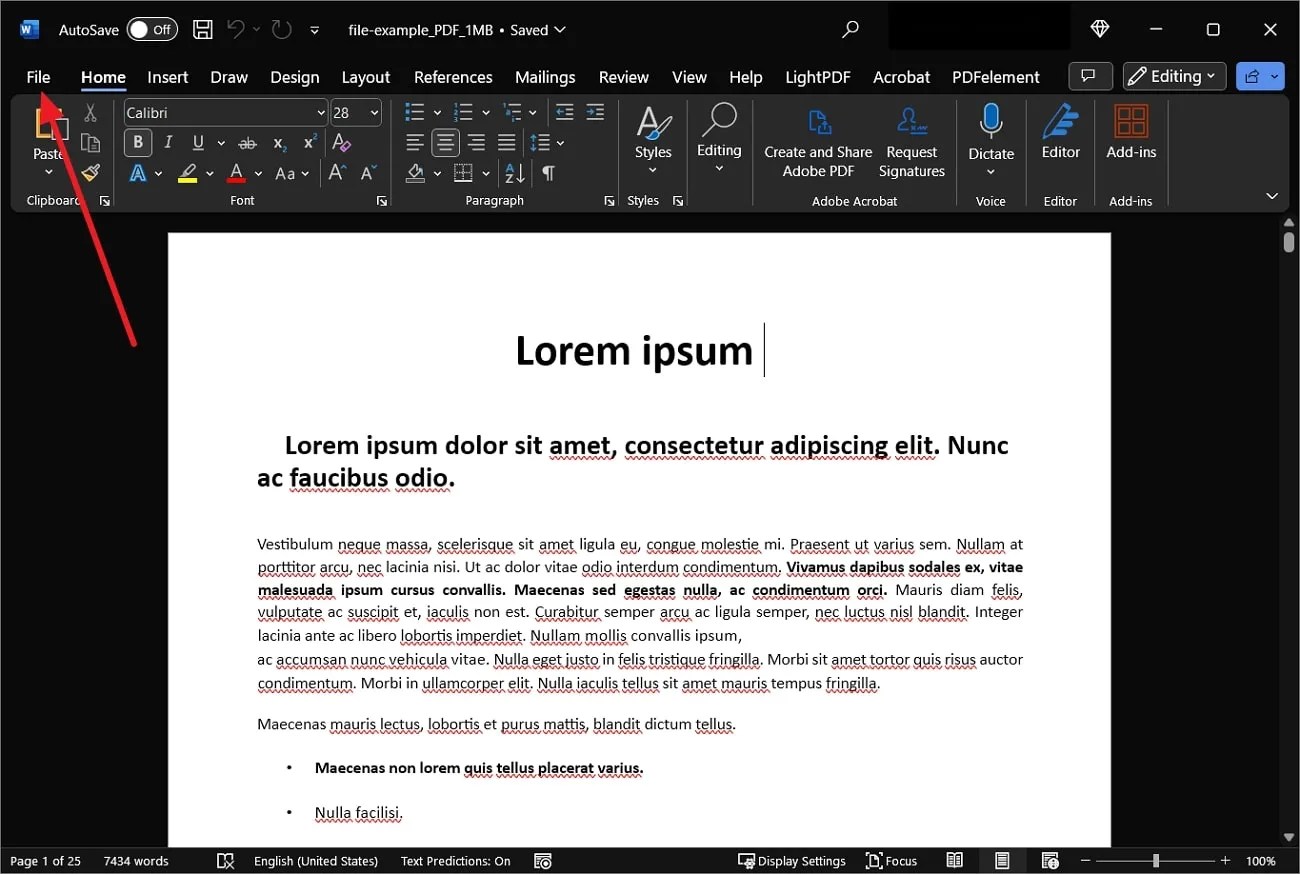The height and width of the screenshot is (874, 1300).
Task: Apply strikethrough to text
Action: (x=247, y=142)
